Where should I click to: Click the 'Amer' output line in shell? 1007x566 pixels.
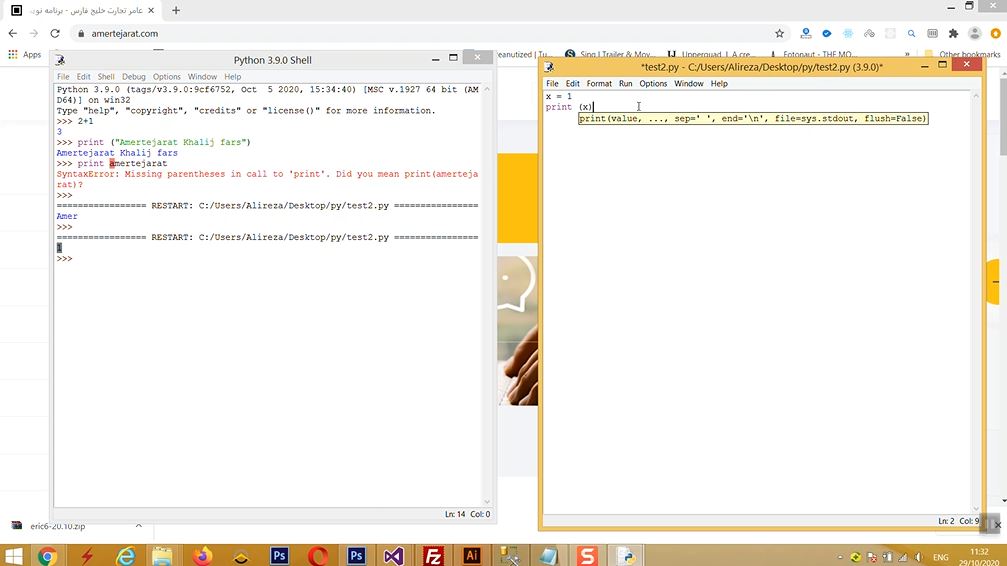click(x=67, y=216)
